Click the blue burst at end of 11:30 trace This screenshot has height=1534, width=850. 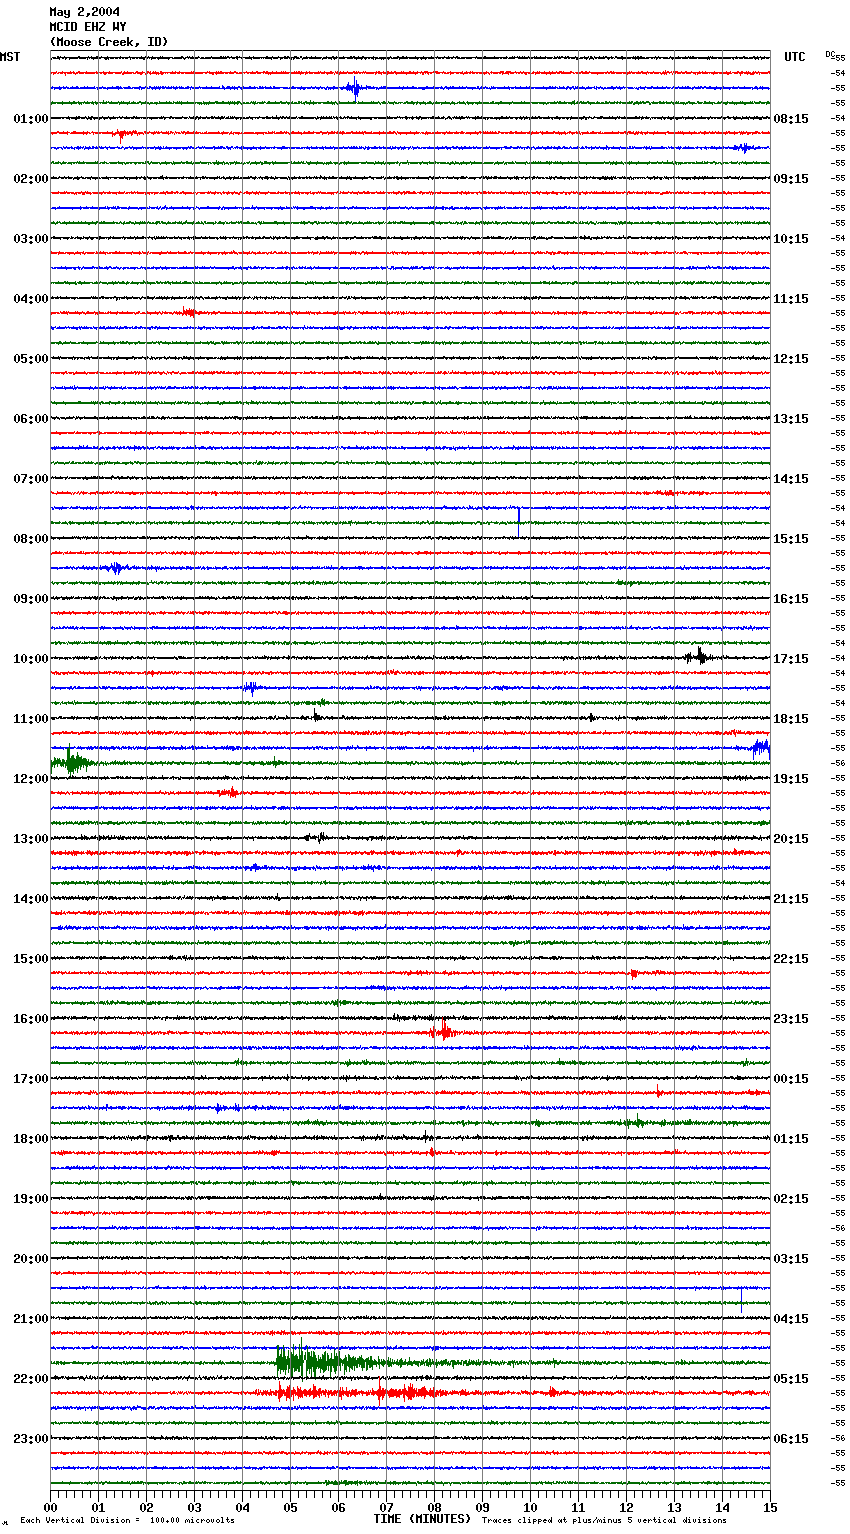coord(761,747)
